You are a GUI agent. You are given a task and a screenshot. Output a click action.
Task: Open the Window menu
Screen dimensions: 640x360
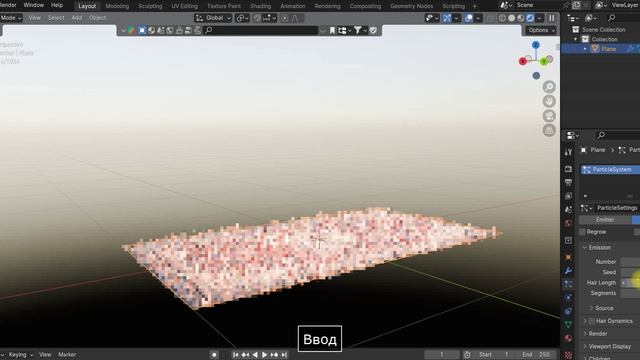coord(33,5)
